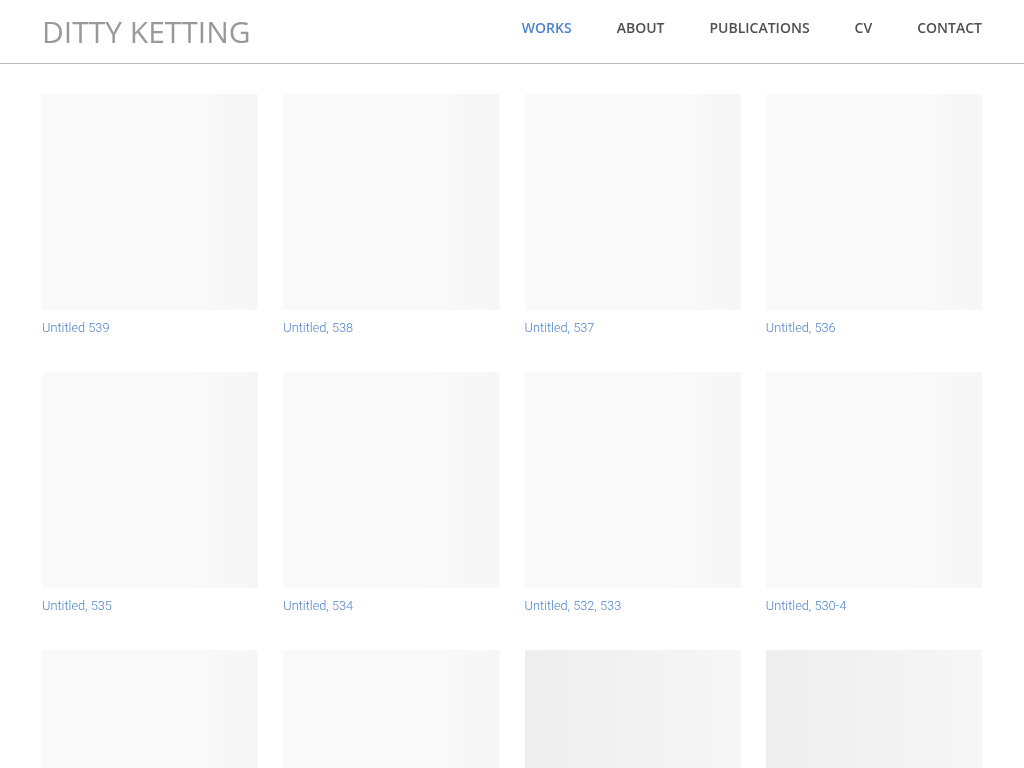Click the thumbnail above Untitled, 538
Image resolution: width=1024 pixels, height=768 pixels.
point(391,202)
